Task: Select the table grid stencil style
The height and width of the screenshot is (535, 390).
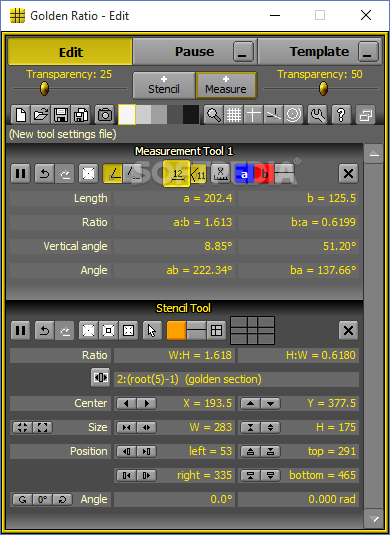Action: click(x=216, y=330)
